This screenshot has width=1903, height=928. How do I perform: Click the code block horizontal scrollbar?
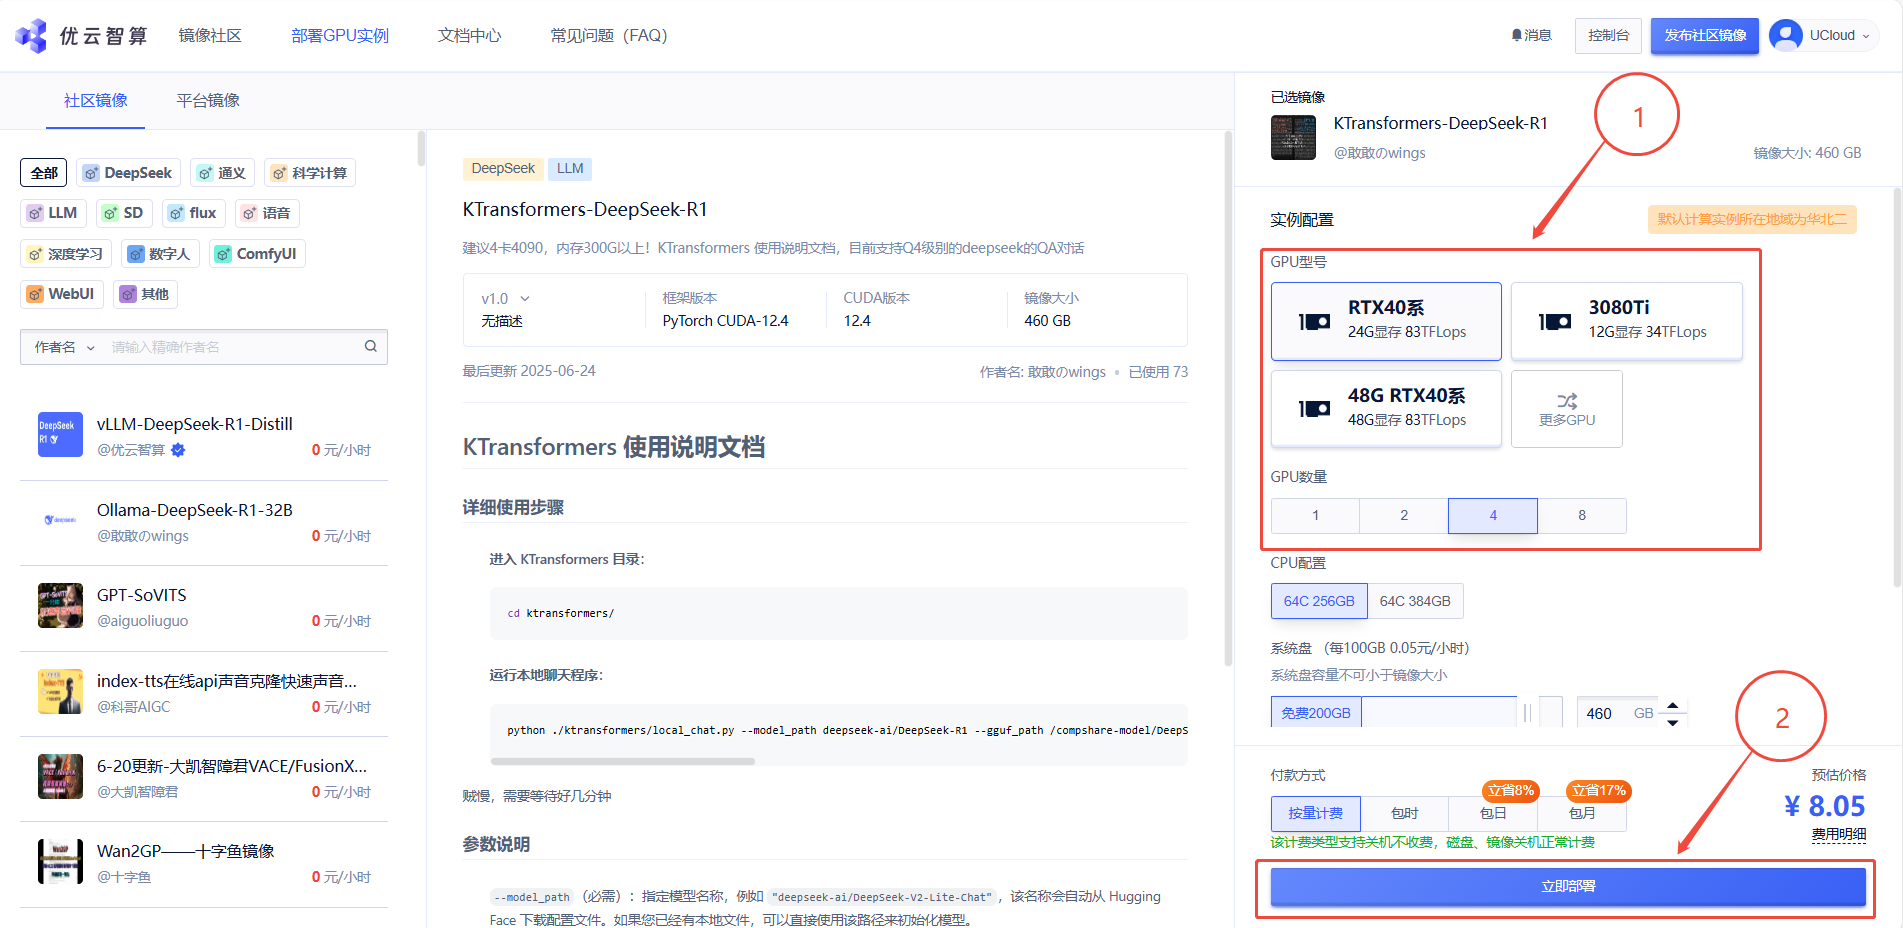click(623, 761)
